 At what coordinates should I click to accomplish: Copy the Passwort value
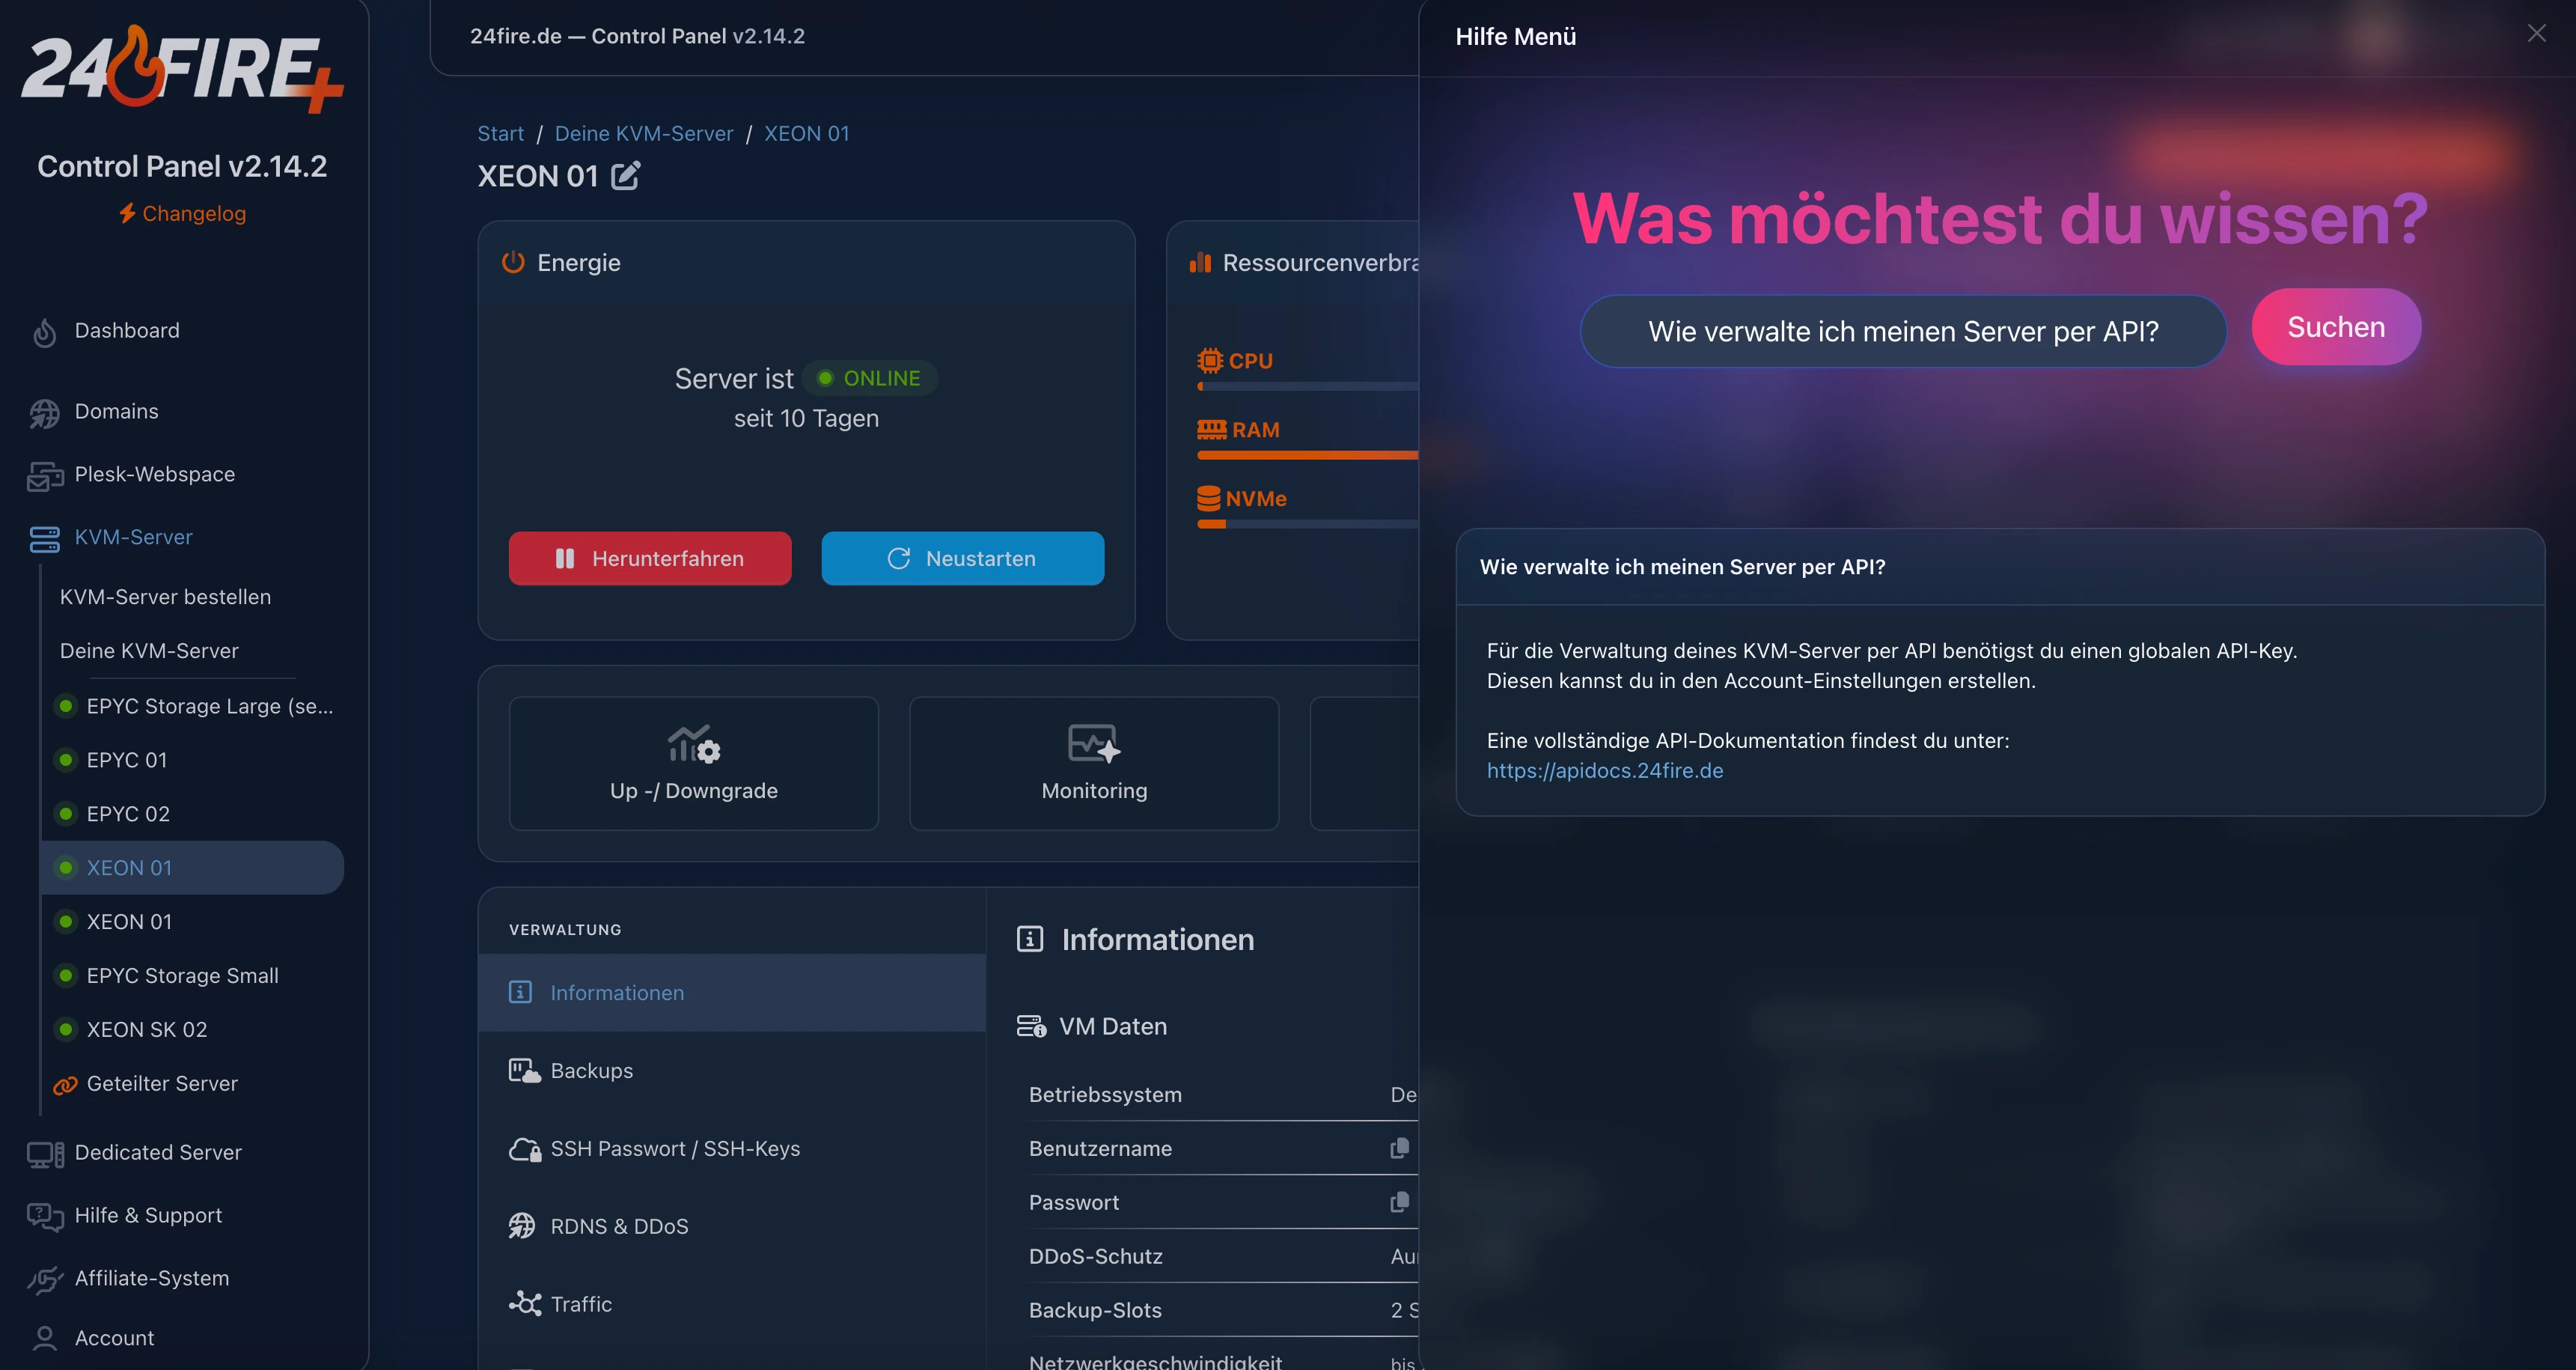tap(1400, 1202)
